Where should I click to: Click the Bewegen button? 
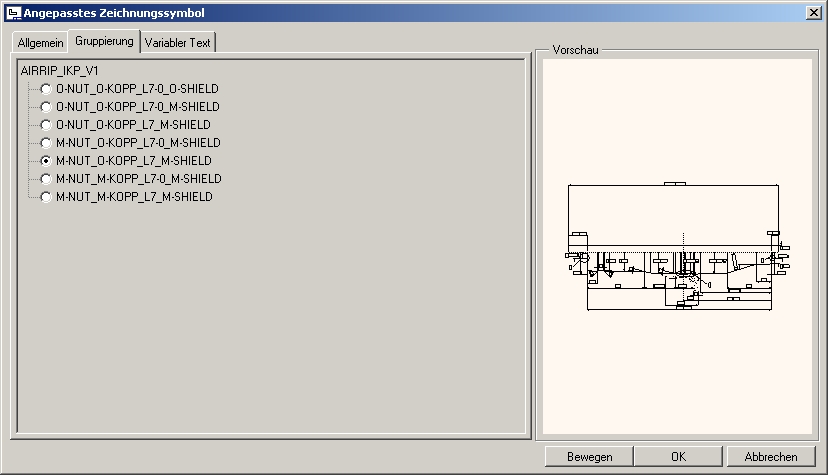coord(589,457)
